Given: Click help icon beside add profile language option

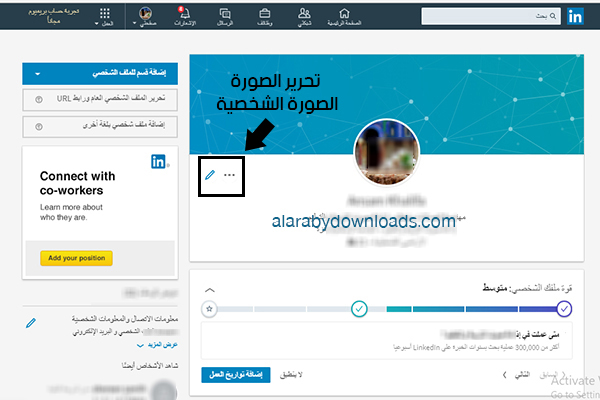Looking at the screenshot, I should tap(39, 127).
